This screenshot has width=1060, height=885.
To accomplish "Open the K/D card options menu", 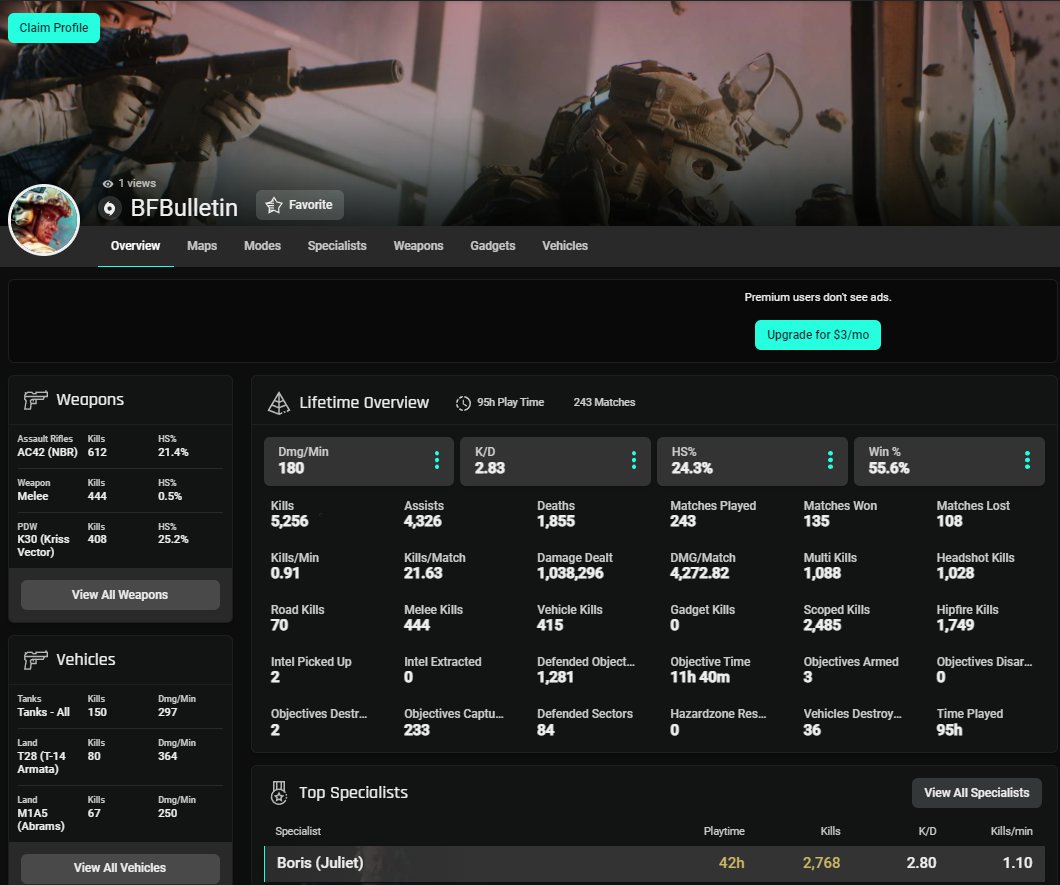I will pyautogui.click(x=633, y=460).
